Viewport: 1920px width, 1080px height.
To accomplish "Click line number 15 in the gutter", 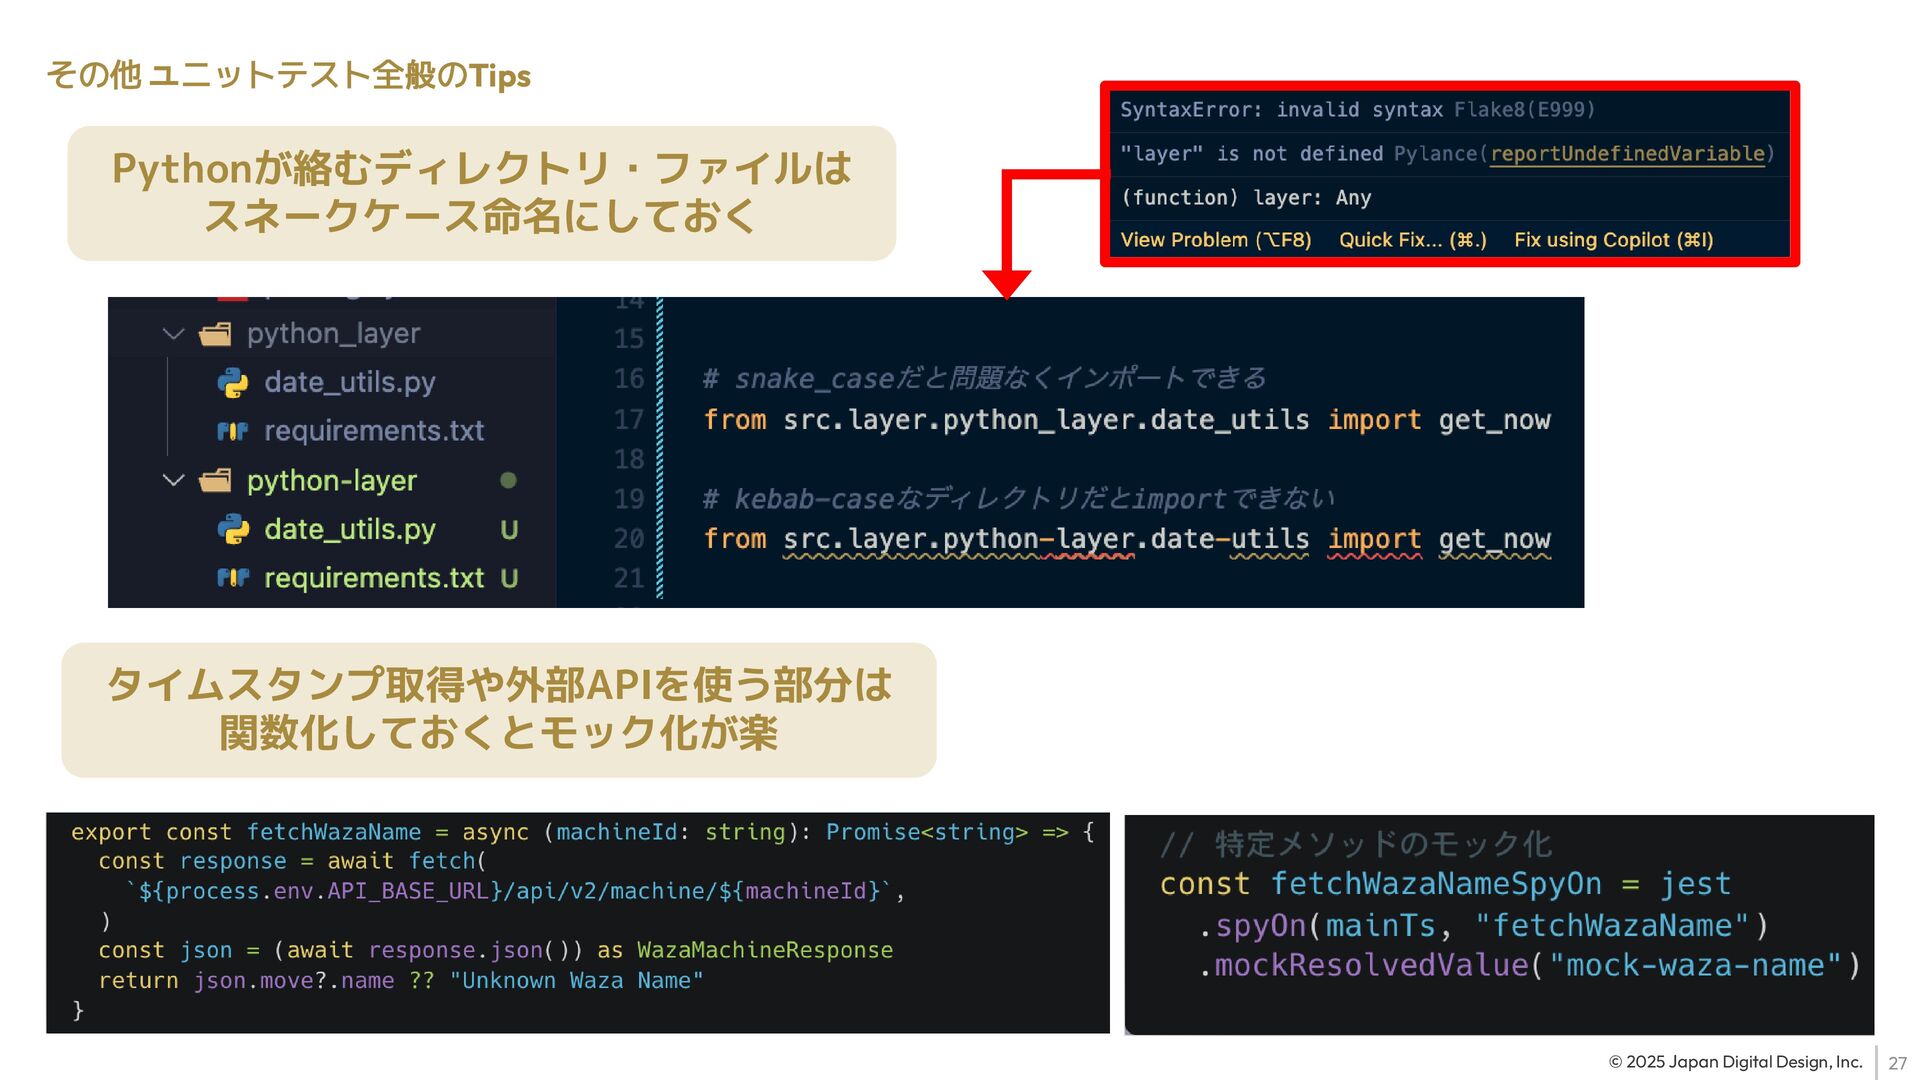I will click(x=629, y=339).
